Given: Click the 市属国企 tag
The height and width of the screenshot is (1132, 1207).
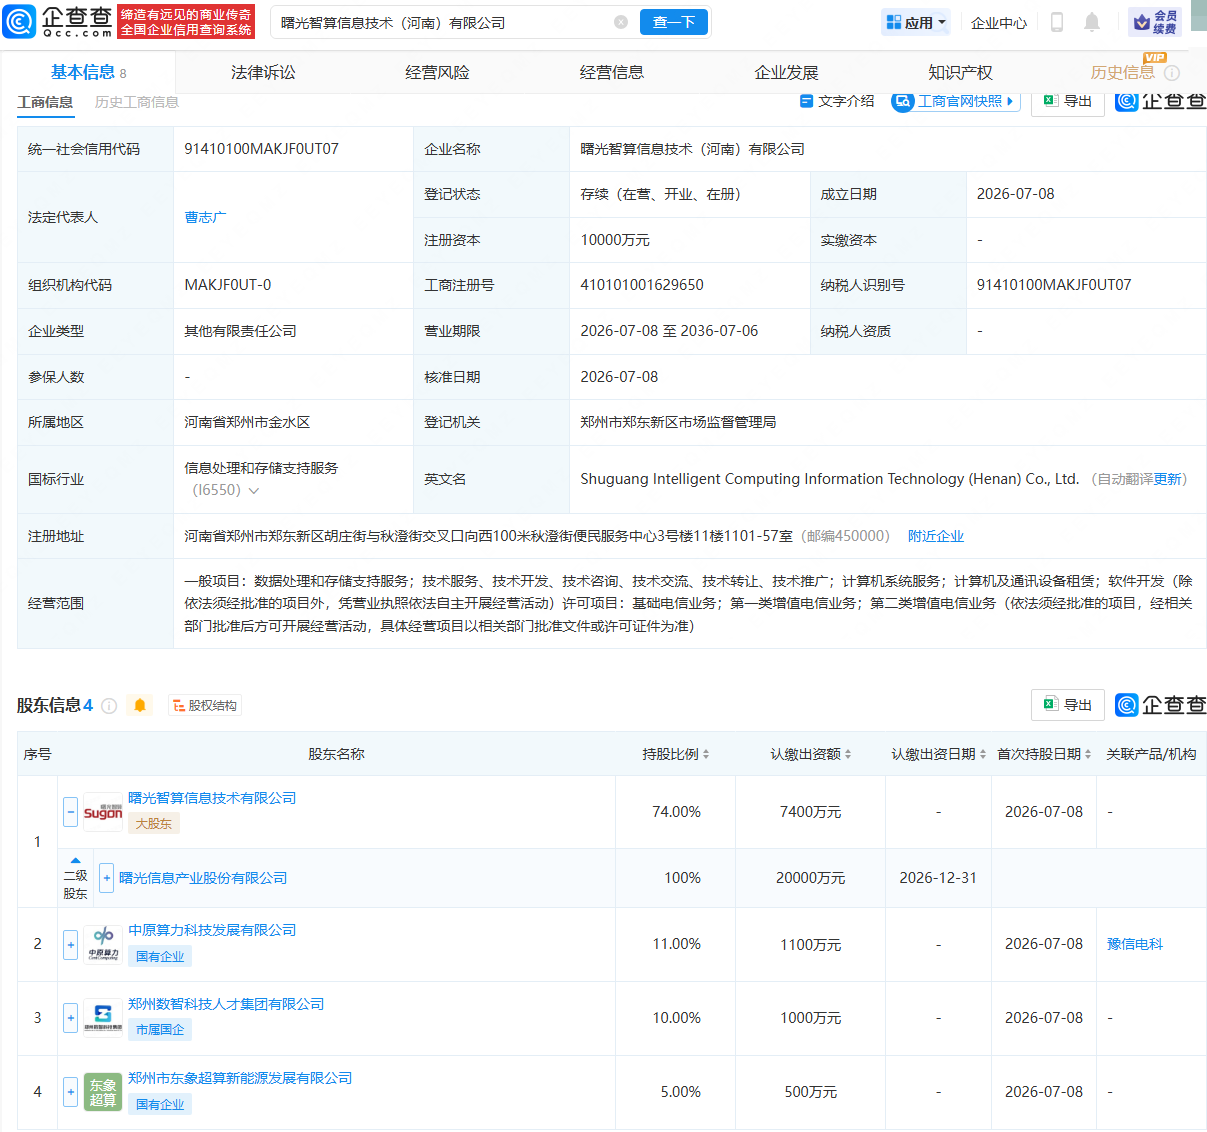Looking at the screenshot, I should pyautogui.click(x=160, y=1030).
